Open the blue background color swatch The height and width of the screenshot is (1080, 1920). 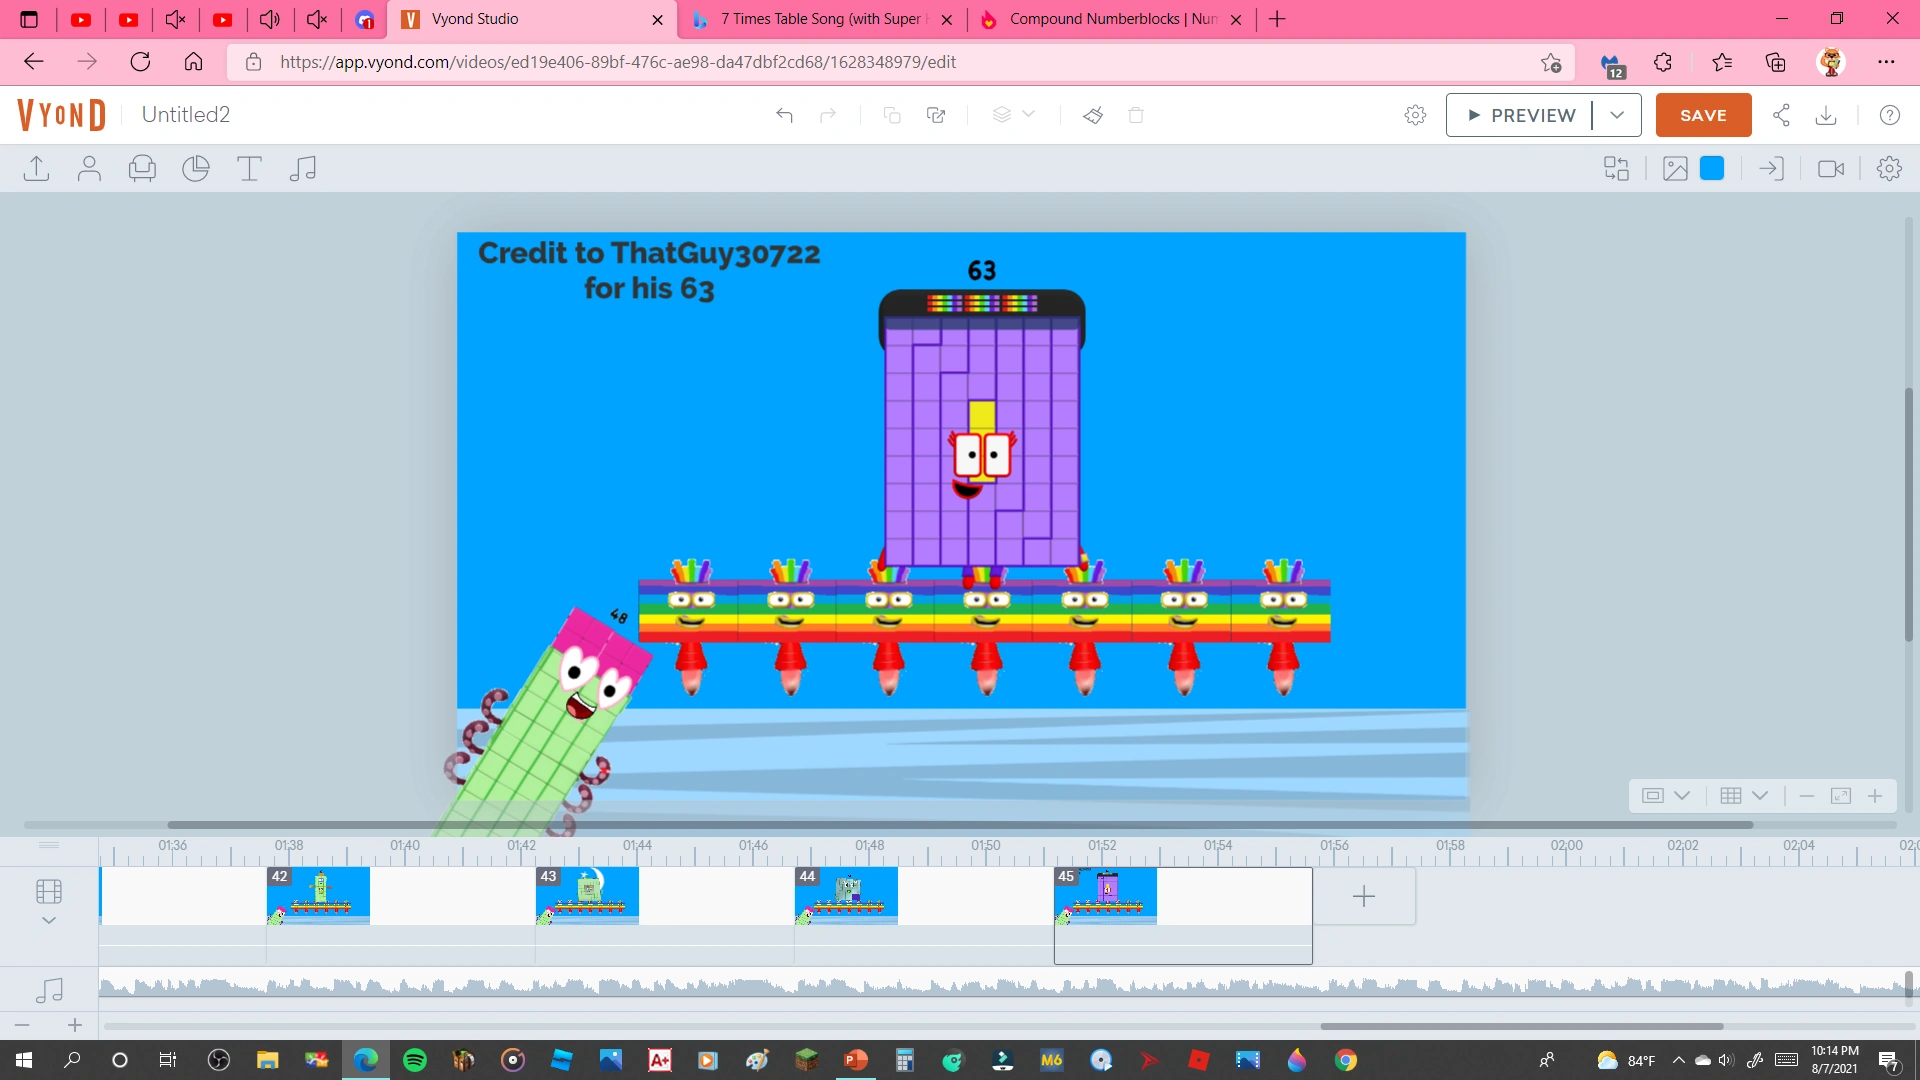click(x=1712, y=169)
